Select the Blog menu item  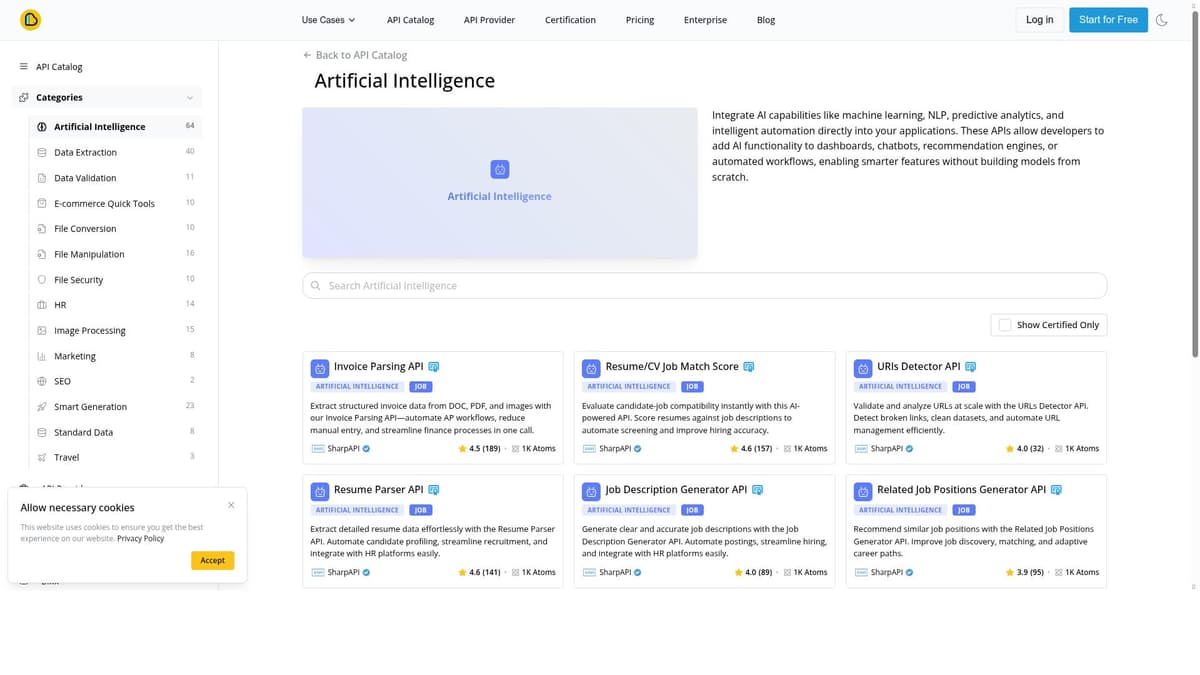[765, 19]
